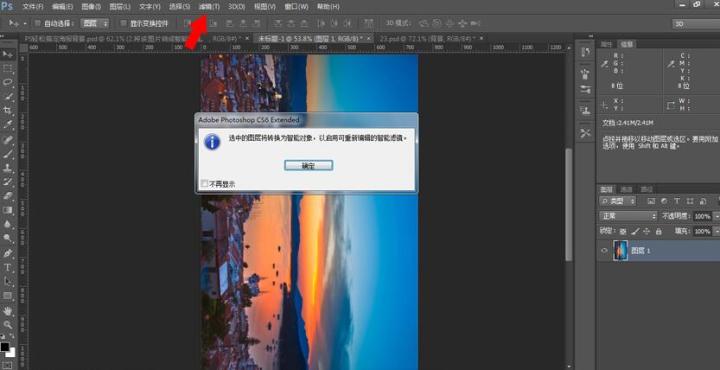The height and width of the screenshot is (370, 720).
Task: Select the Hand tool
Action: (8, 311)
